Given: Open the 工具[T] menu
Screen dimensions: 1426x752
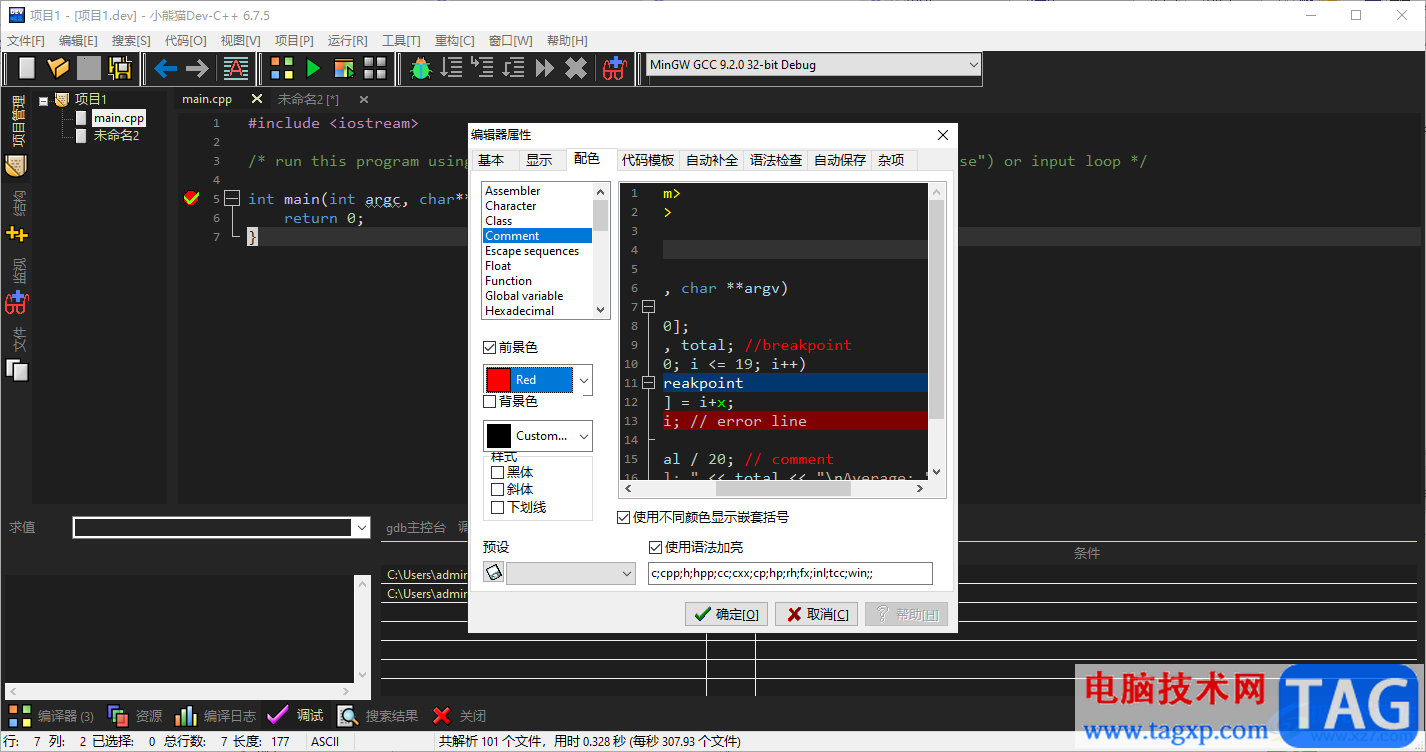Looking at the screenshot, I should 401,41.
